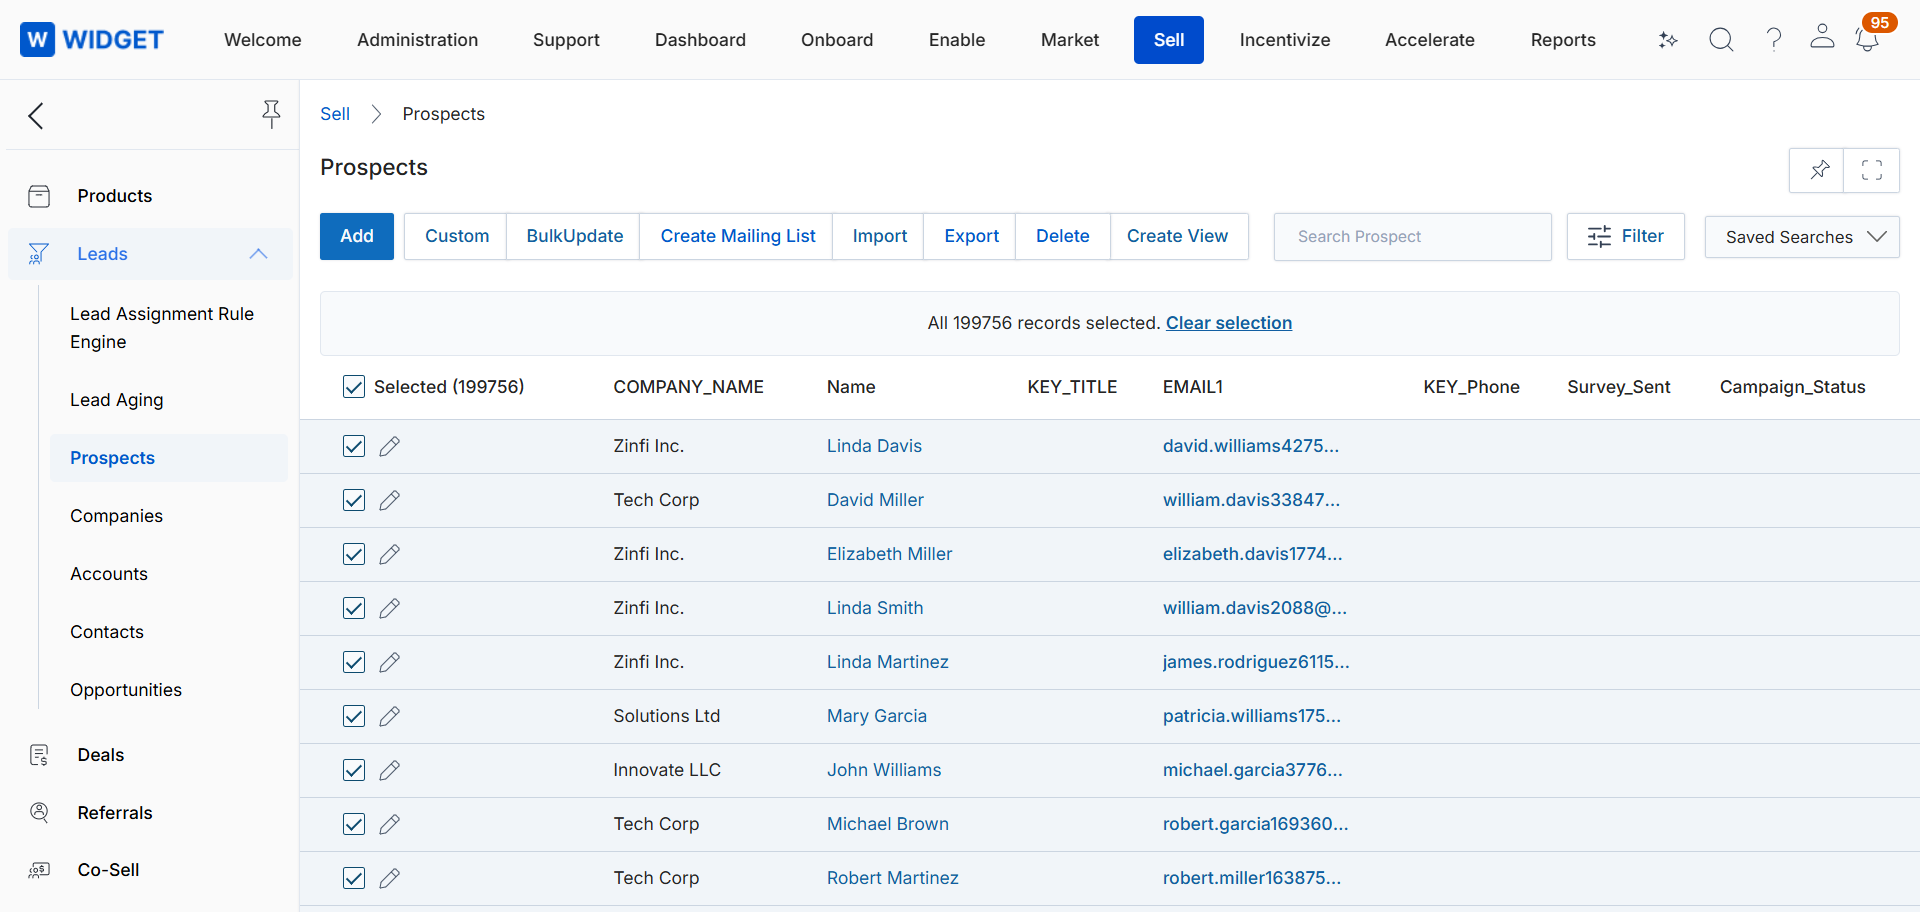Open the global search magnifier icon
Viewport: 1920px width, 912px height.
pyautogui.click(x=1721, y=39)
